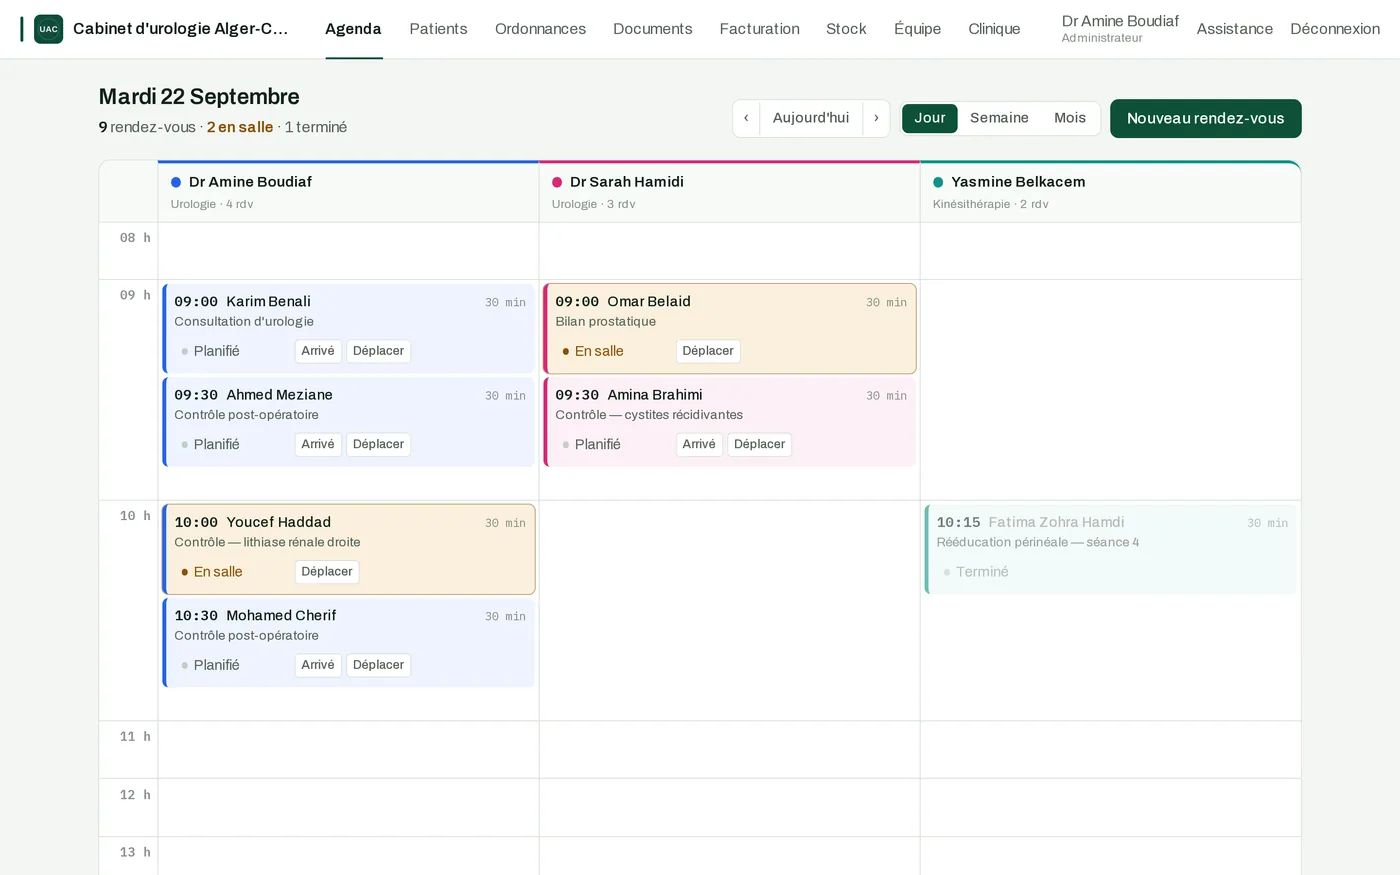
Task: Click the Assistance link
Action: coord(1234,29)
